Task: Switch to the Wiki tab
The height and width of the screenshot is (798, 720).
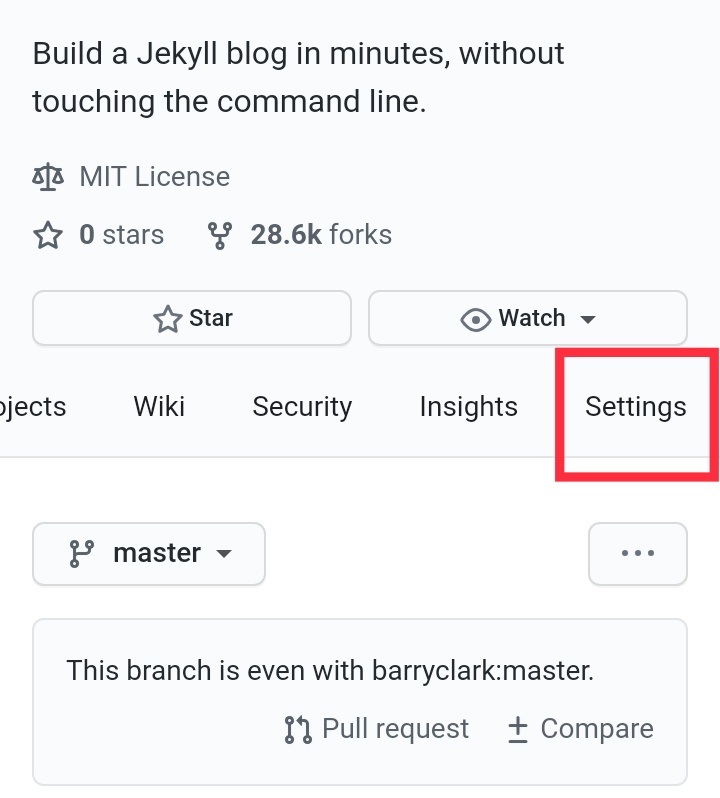Action: 159,407
